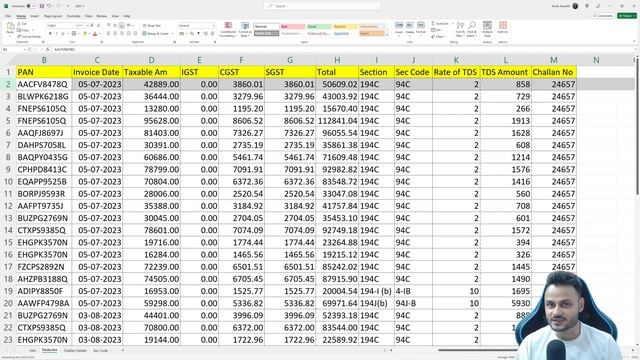Select taxable amount 42889.00
The width and height of the screenshot is (640, 360).
[151, 84]
